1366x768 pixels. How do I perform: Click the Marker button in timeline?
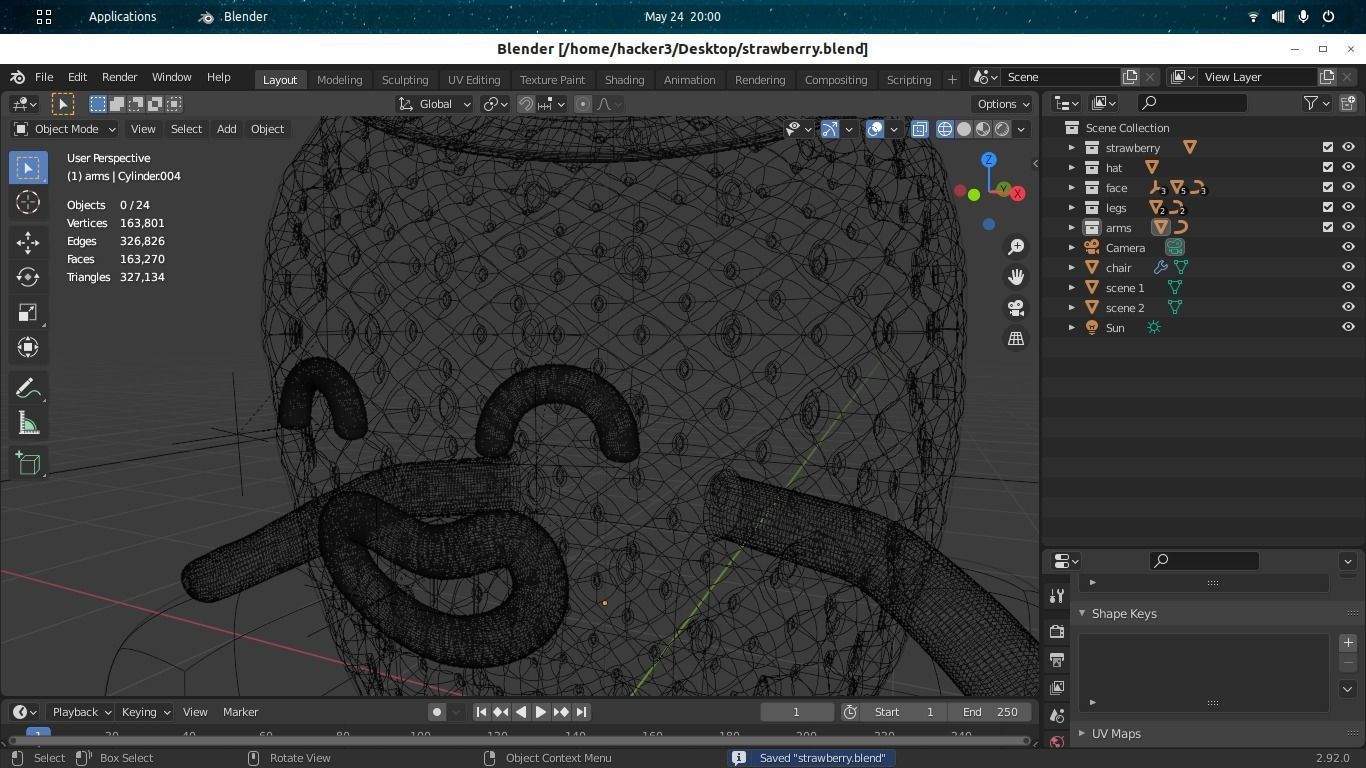pos(240,712)
